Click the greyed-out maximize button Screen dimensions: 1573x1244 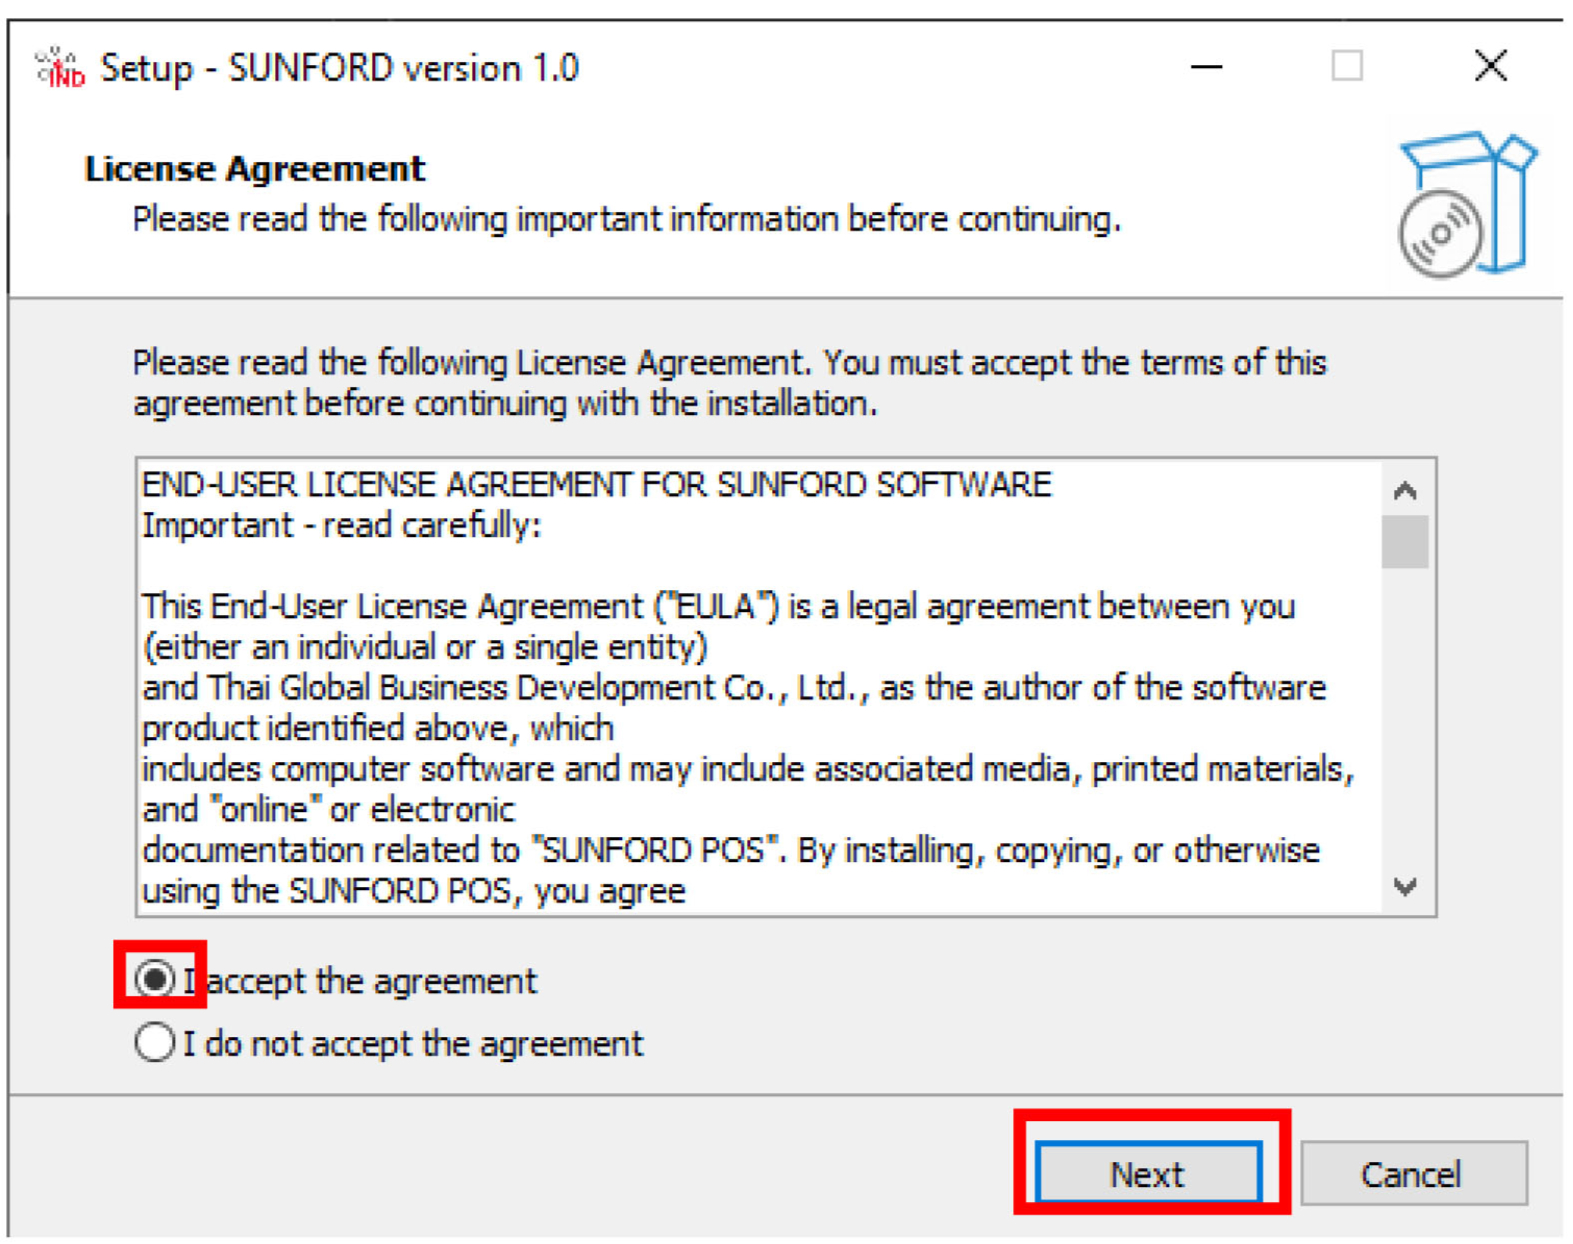click(x=1346, y=67)
